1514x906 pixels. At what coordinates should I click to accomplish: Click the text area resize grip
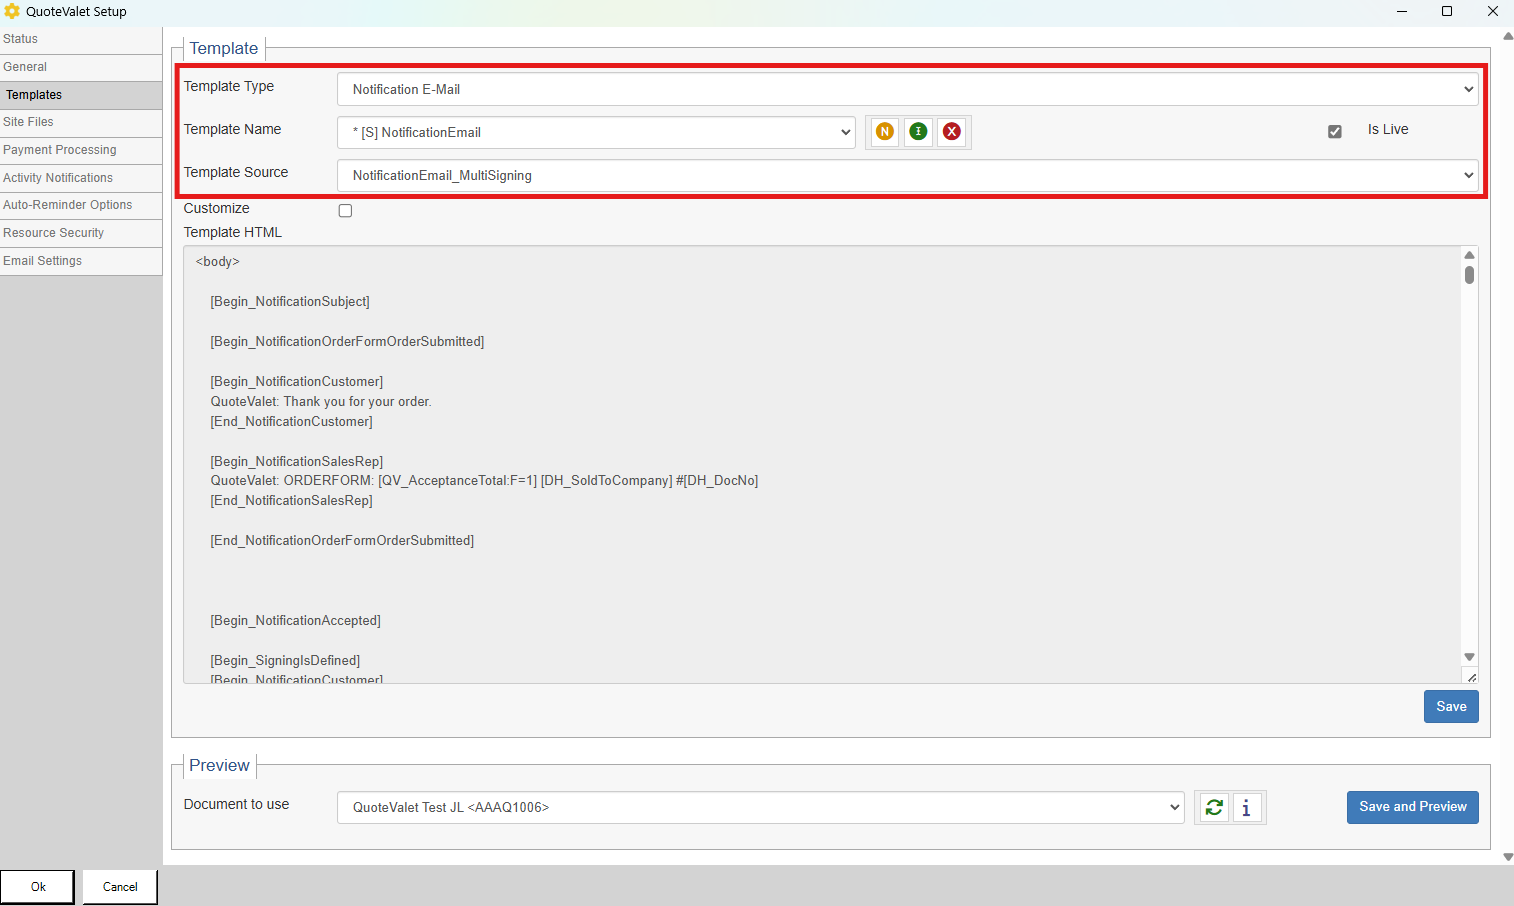point(1471,677)
